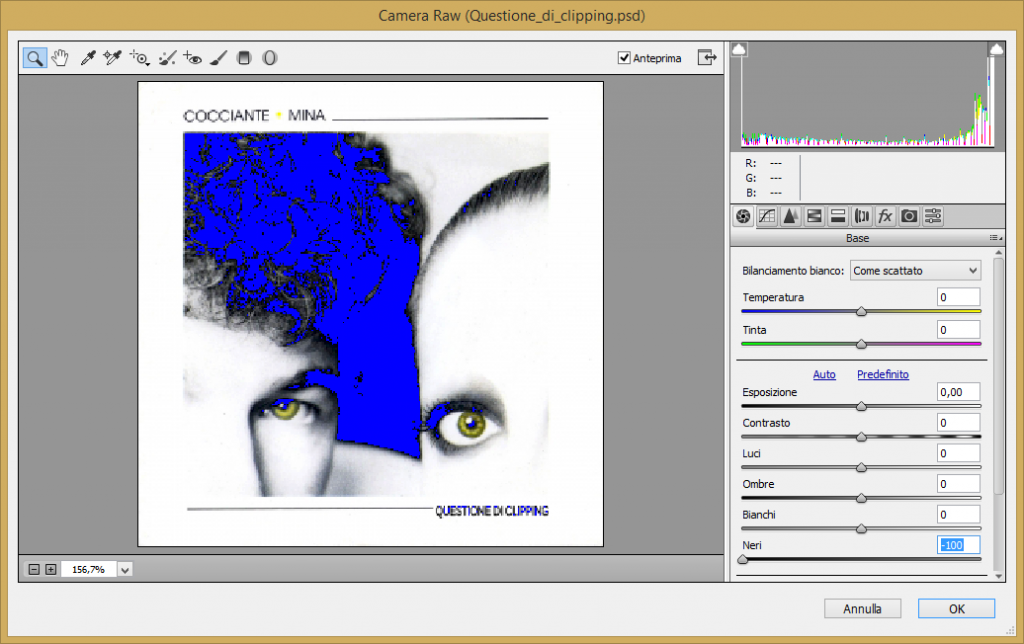The image size is (1024, 644).
Task: Open the HSL / Grayscale panel tab
Action: [814, 216]
